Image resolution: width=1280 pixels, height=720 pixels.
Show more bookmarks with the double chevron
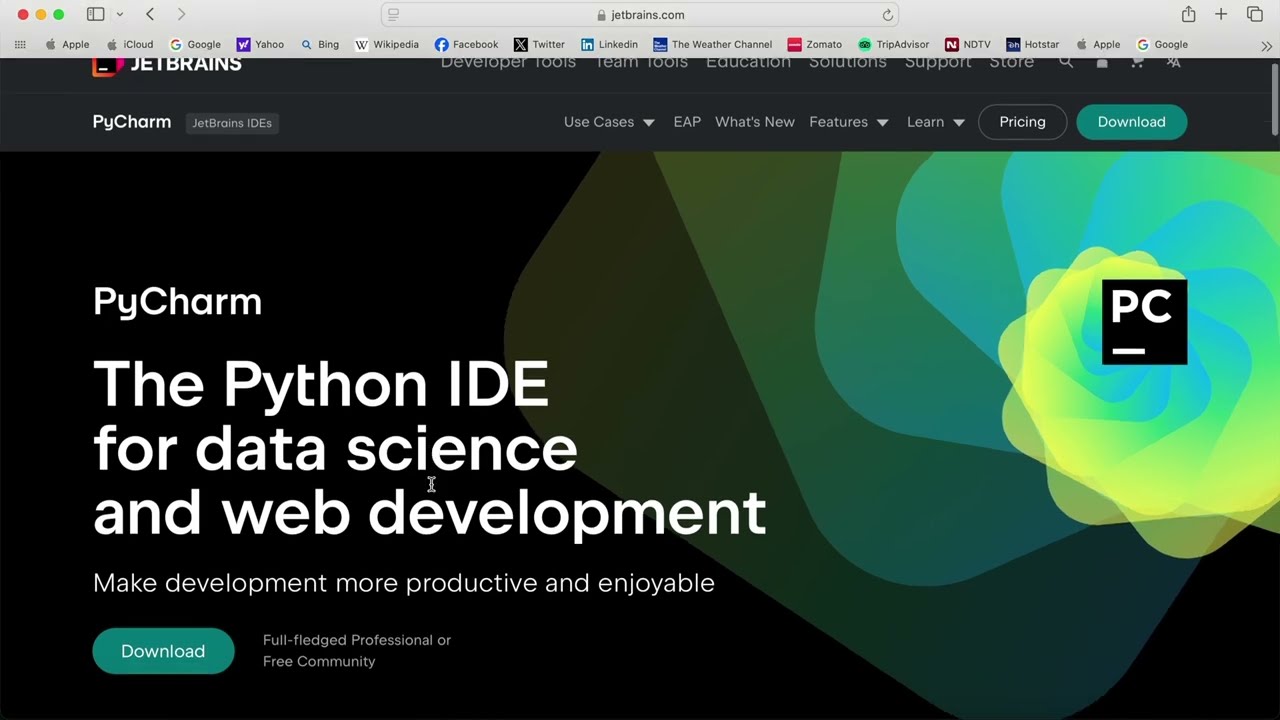[1266, 45]
